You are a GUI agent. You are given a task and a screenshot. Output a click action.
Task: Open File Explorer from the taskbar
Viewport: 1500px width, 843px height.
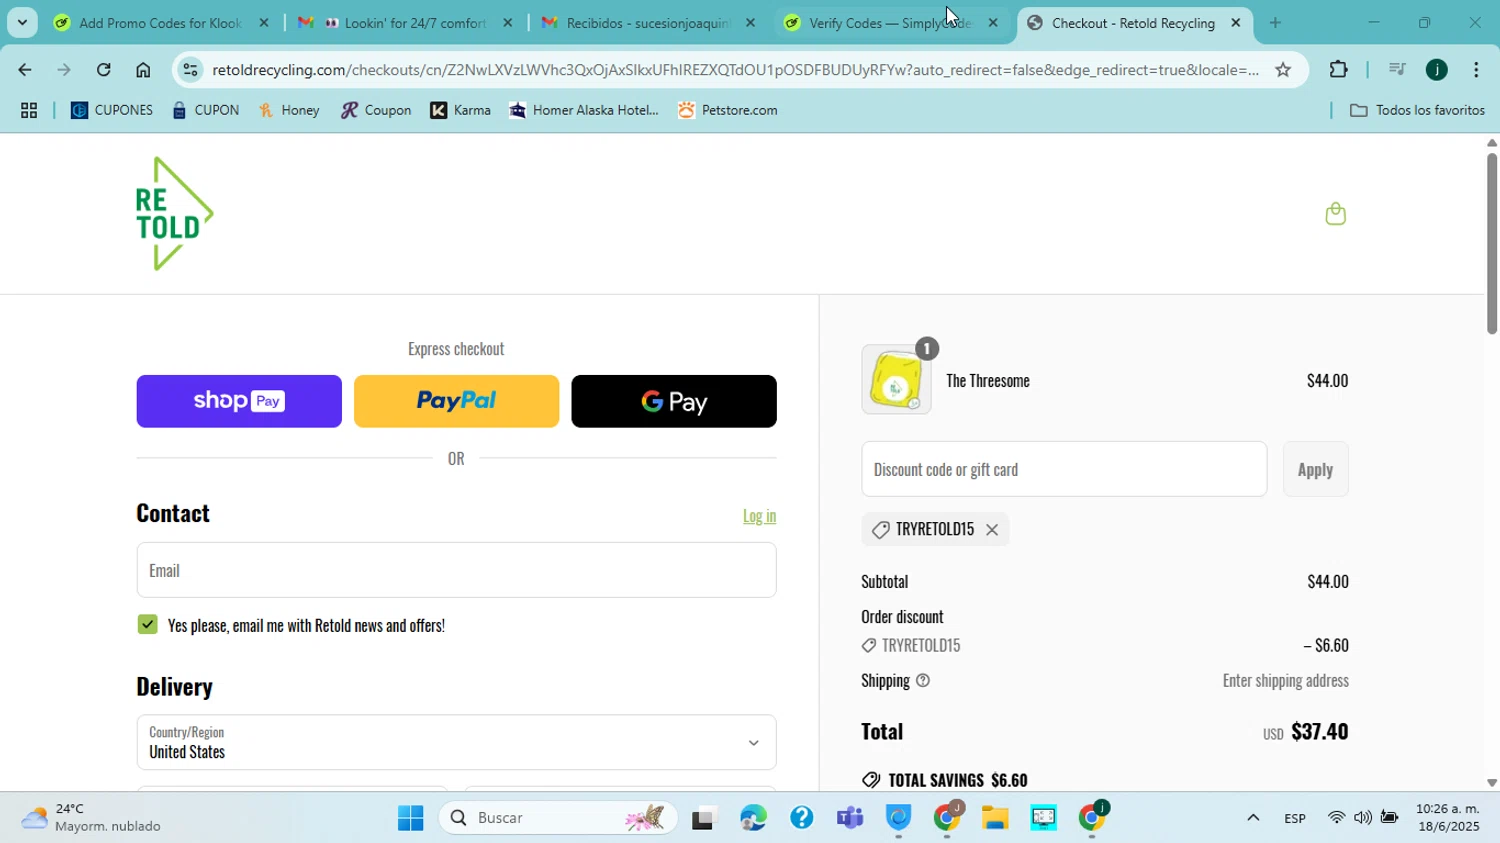(995, 819)
